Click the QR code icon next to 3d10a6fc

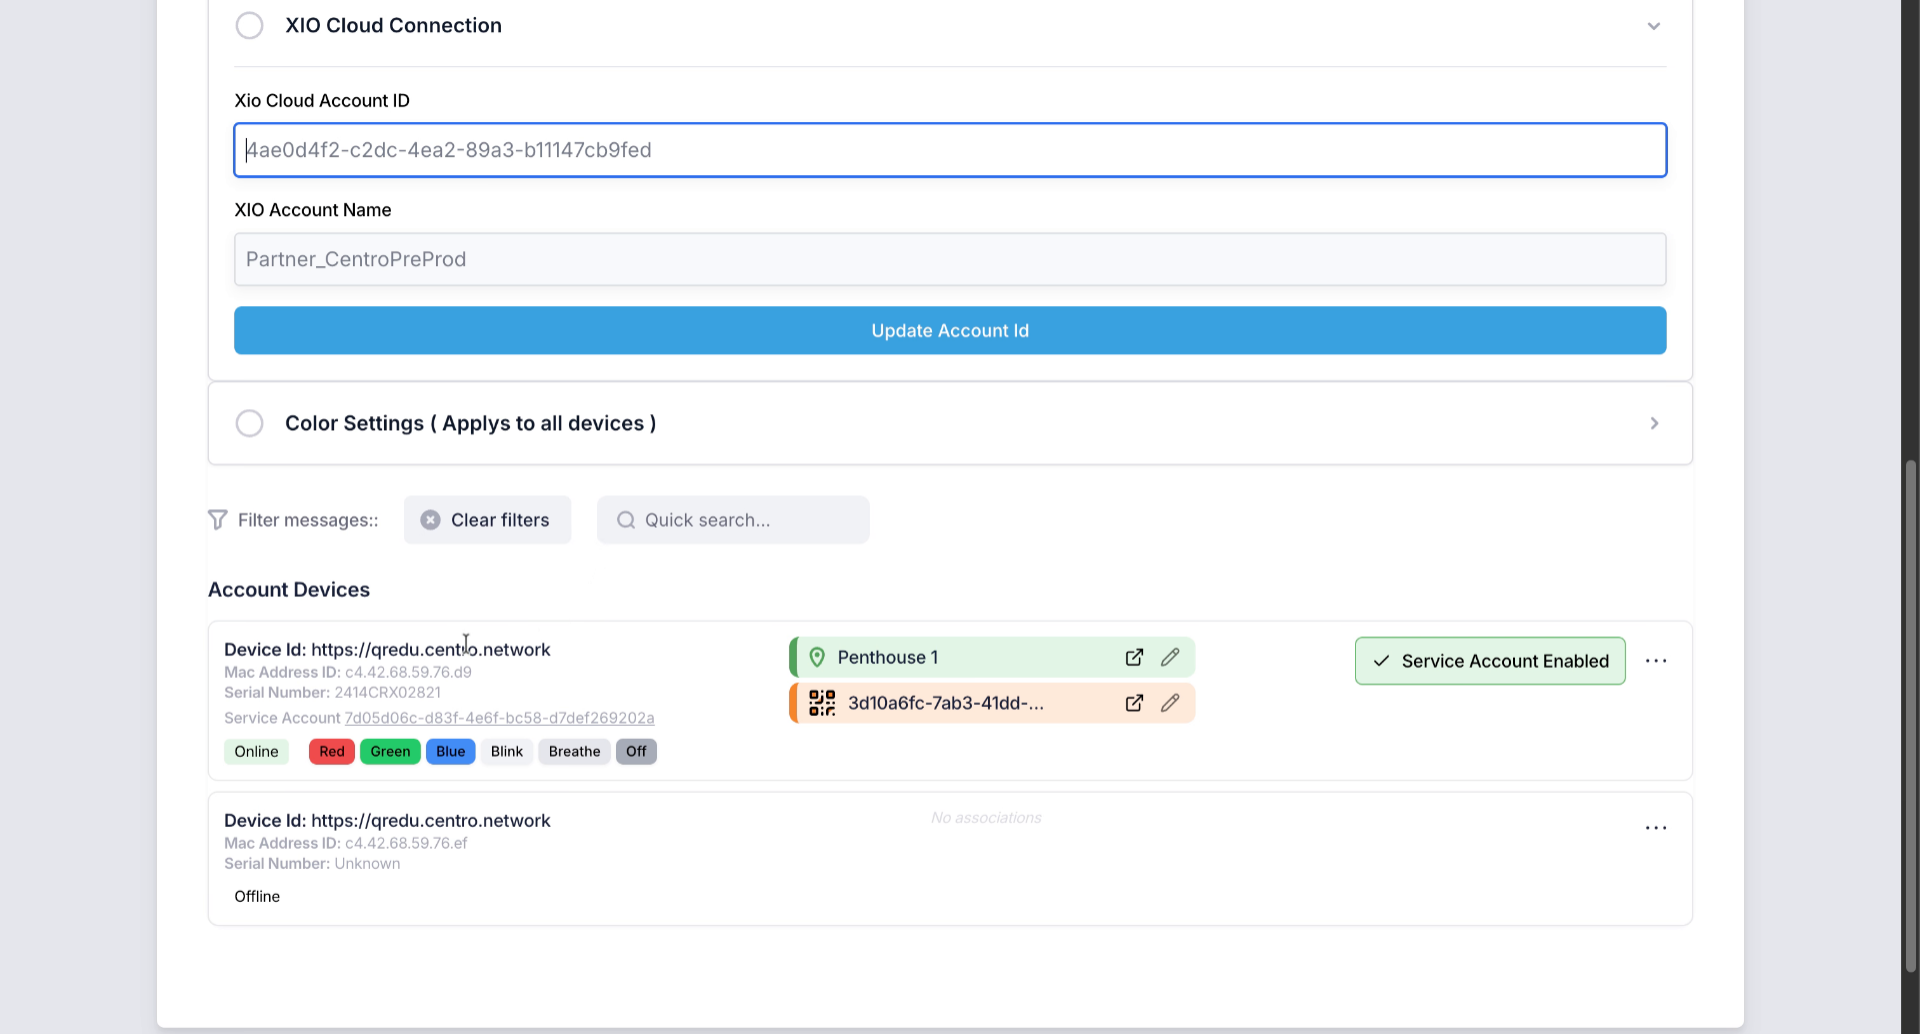pos(821,703)
